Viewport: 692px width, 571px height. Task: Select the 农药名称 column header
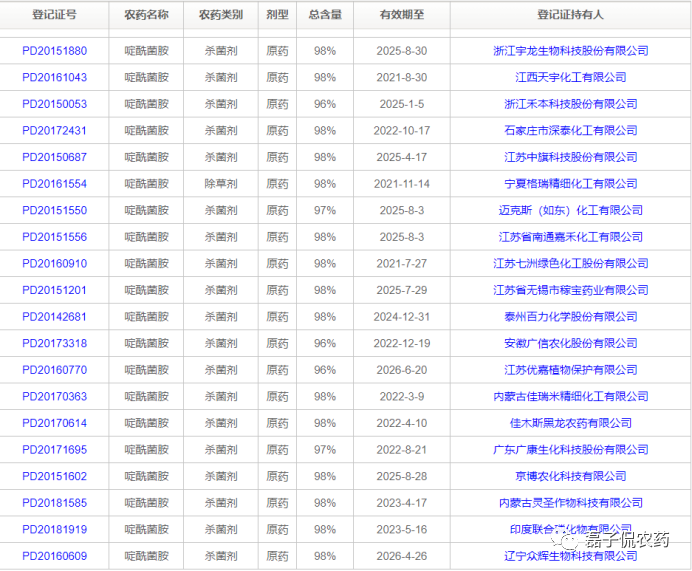(x=146, y=15)
